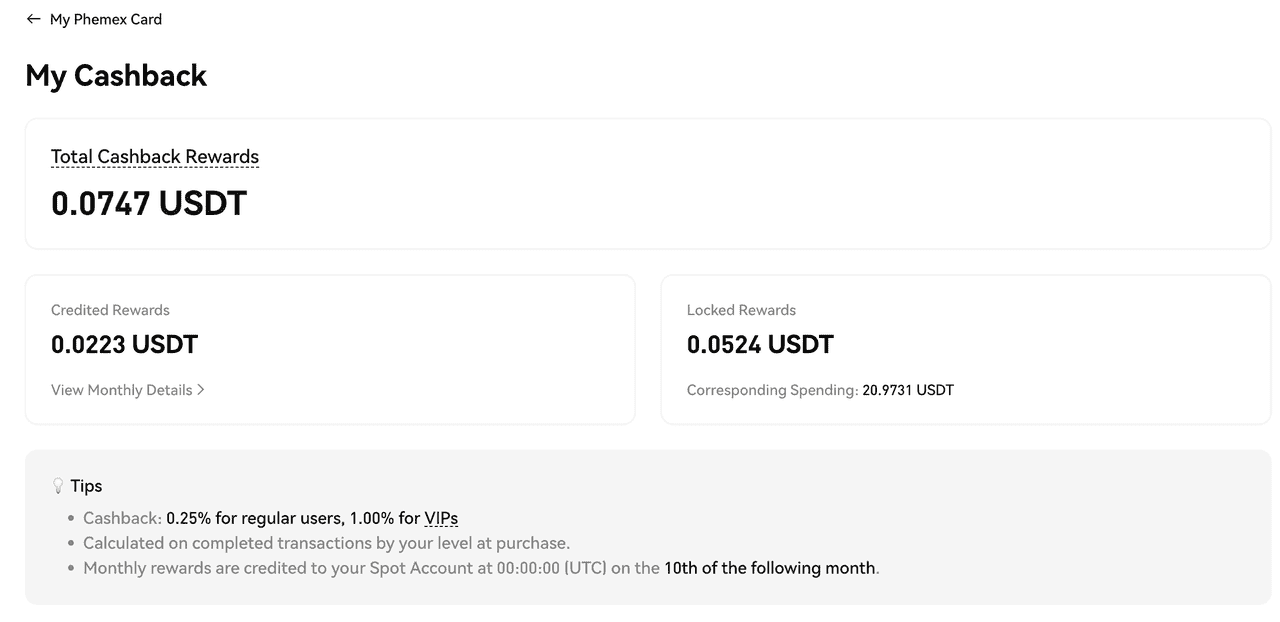Click the Calculated on completed transactions tip

(326, 543)
